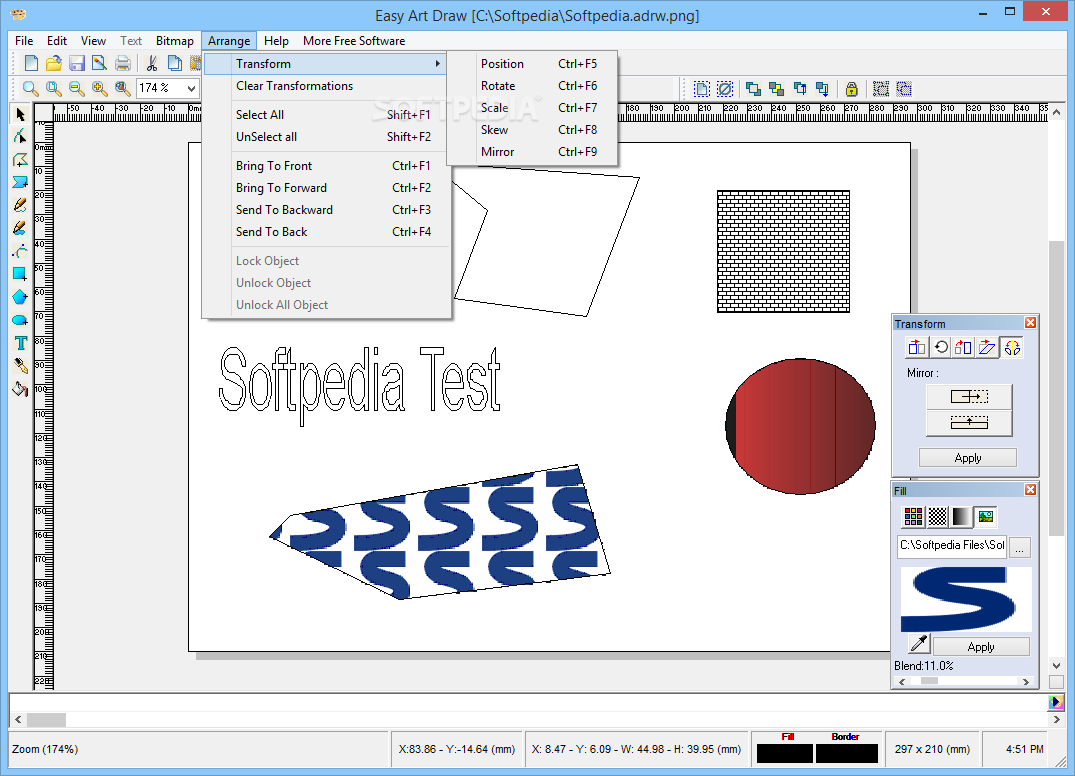Open the File menu
This screenshot has width=1075, height=776.
coord(24,41)
